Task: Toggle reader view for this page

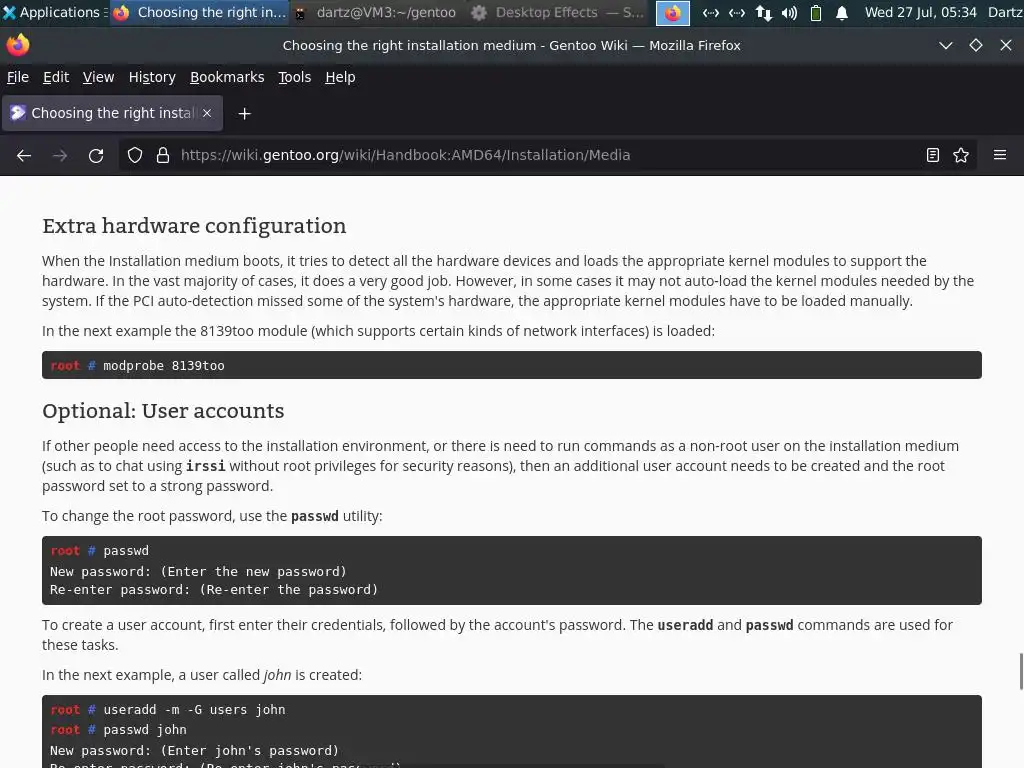Action: coord(932,155)
